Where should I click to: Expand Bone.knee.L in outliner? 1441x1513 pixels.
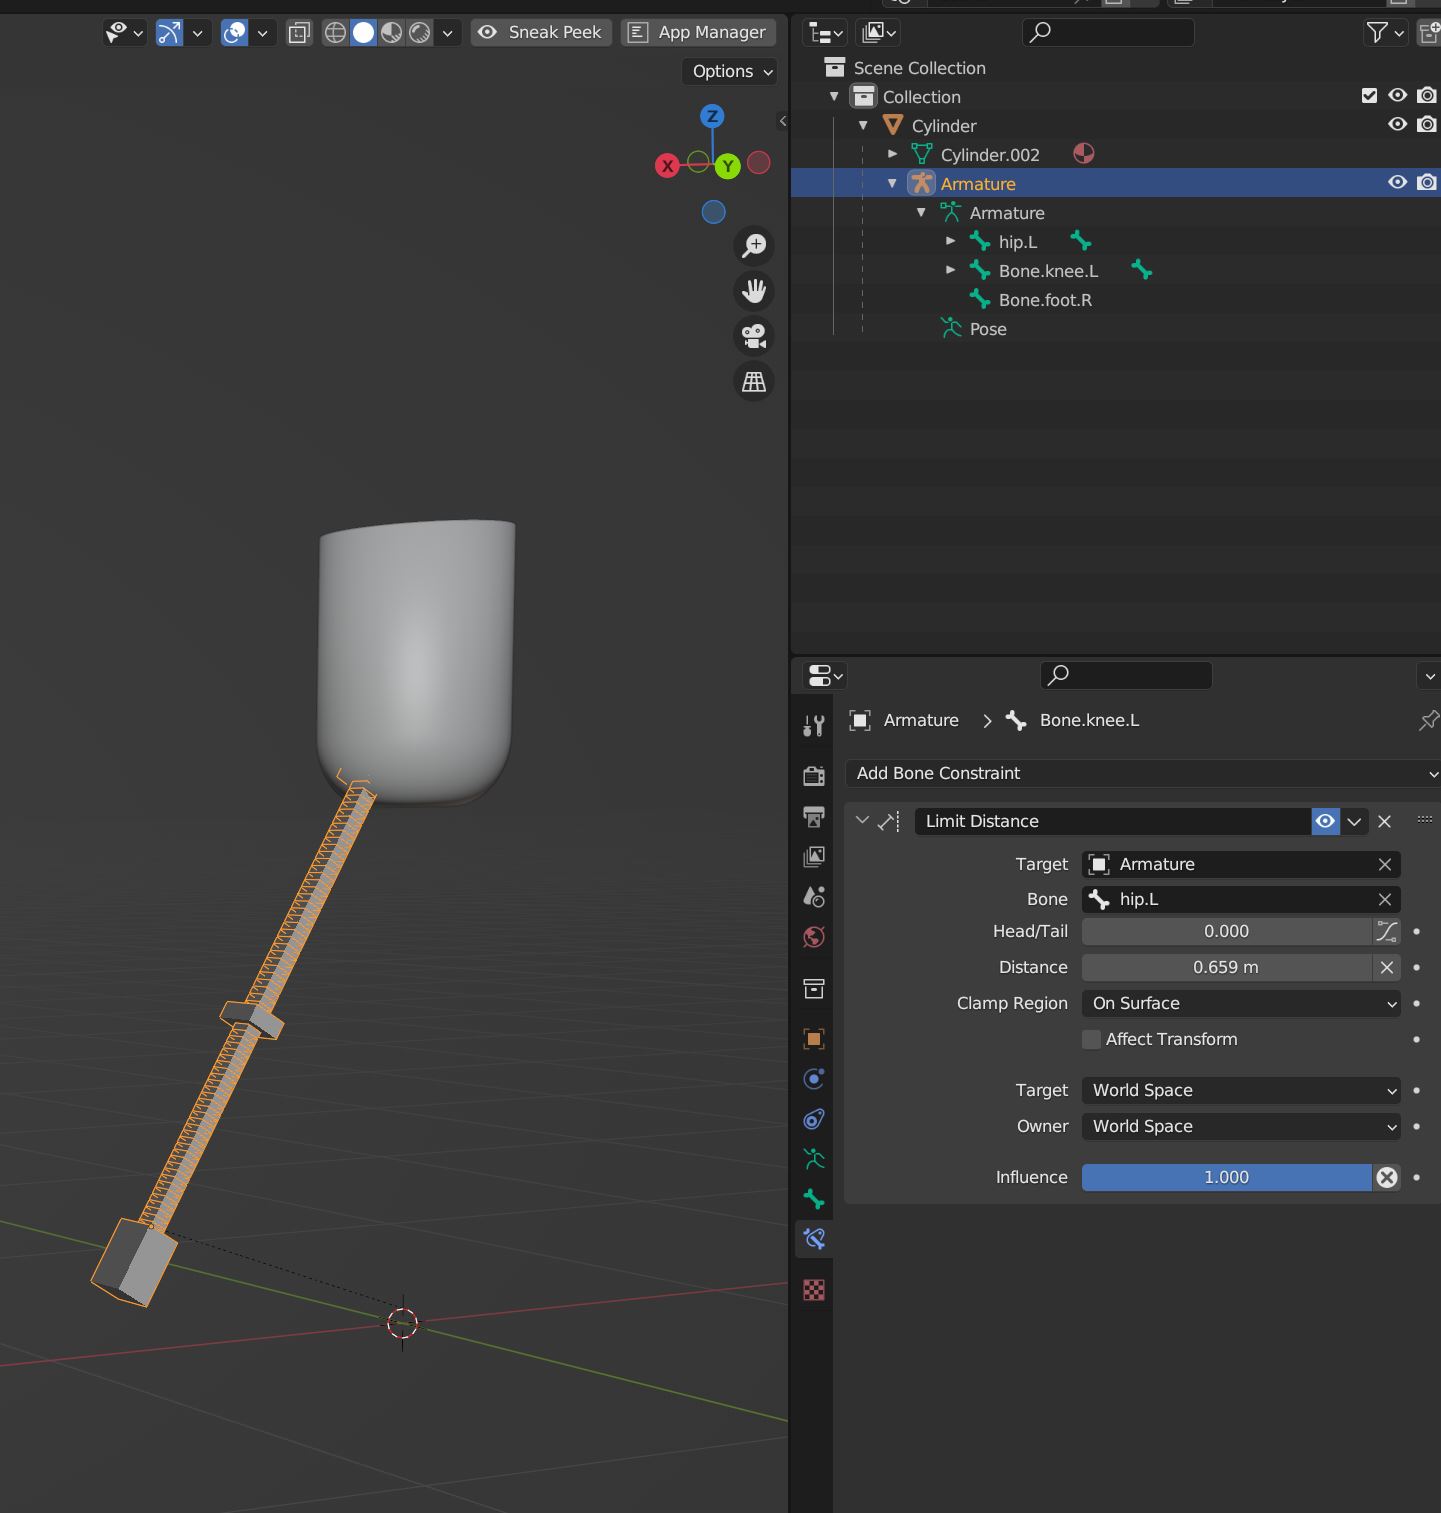pyautogui.click(x=951, y=270)
